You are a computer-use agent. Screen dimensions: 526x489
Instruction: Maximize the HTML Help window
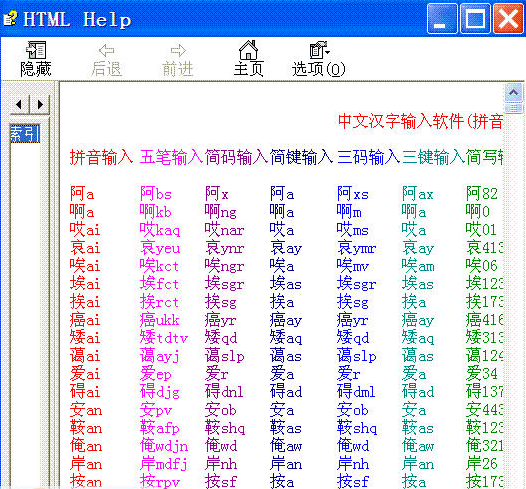point(475,18)
